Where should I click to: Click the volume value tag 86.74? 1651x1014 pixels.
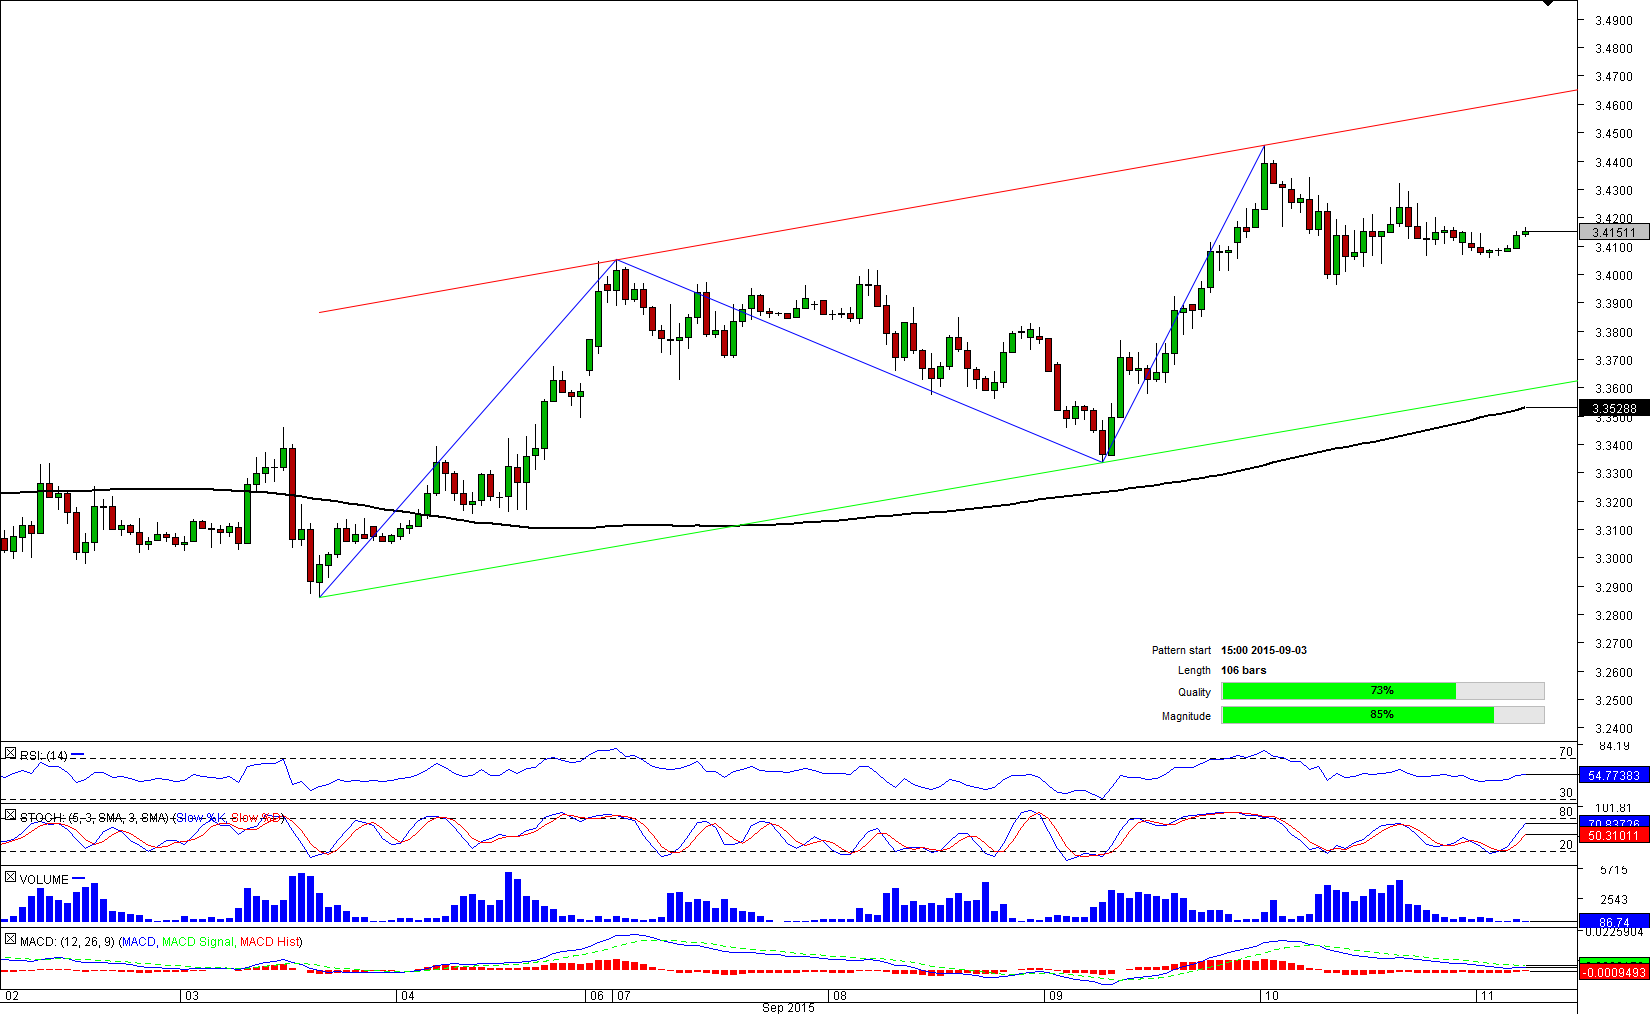click(1614, 922)
